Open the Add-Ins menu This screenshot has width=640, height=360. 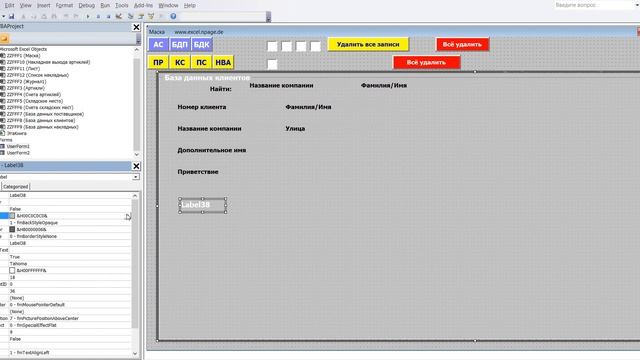click(x=143, y=5)
